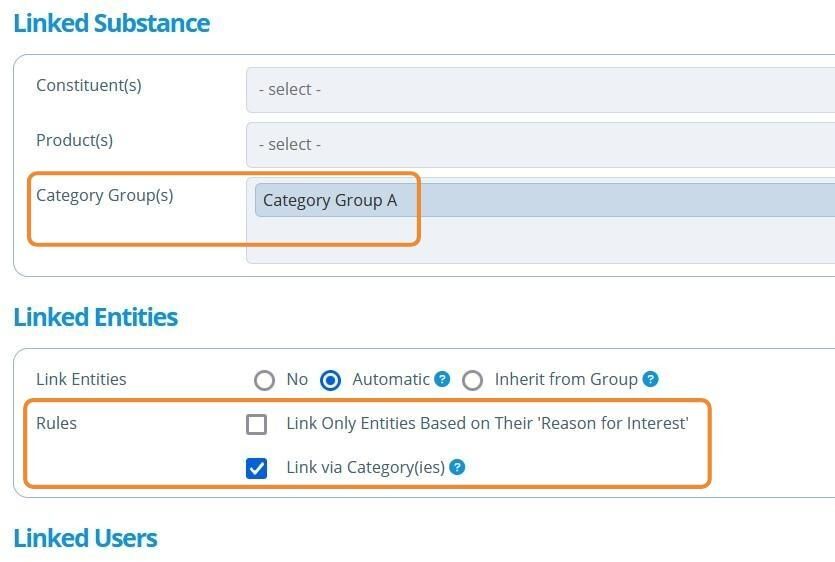This screenshot has height=562, width=835.
Task: Enable Link Only Entities 'Reason for Interest' checkbox
Action: [x=257, y=425]
